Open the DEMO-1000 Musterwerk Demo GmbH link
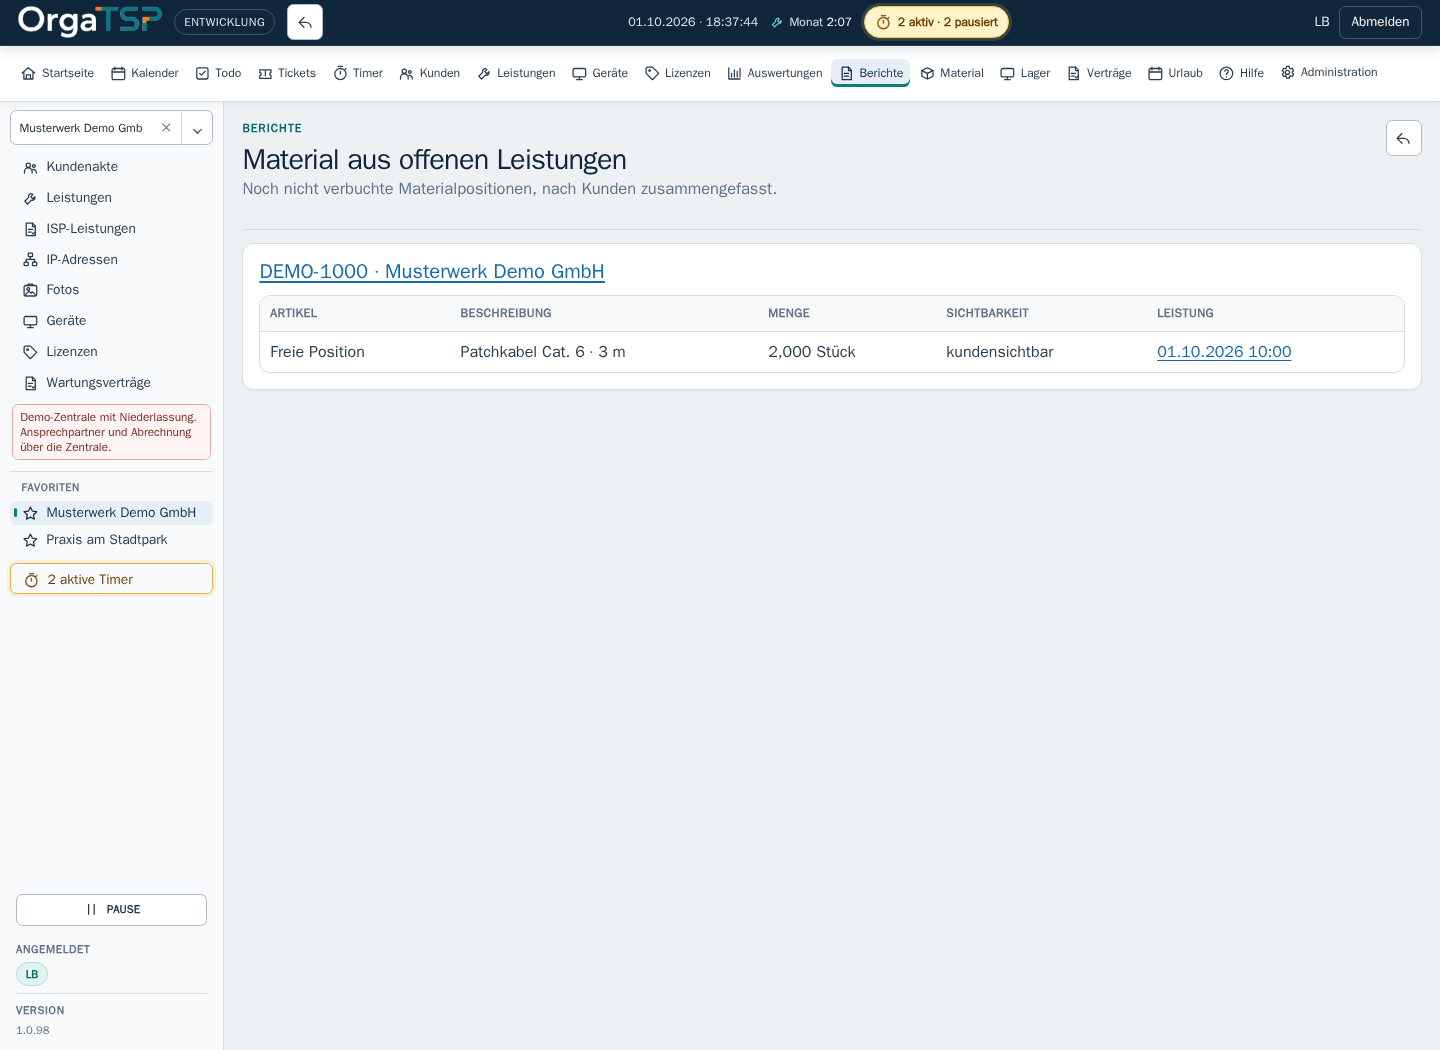The width and height of the screenshot is (1440, 1050). click(x=432, y=272)
